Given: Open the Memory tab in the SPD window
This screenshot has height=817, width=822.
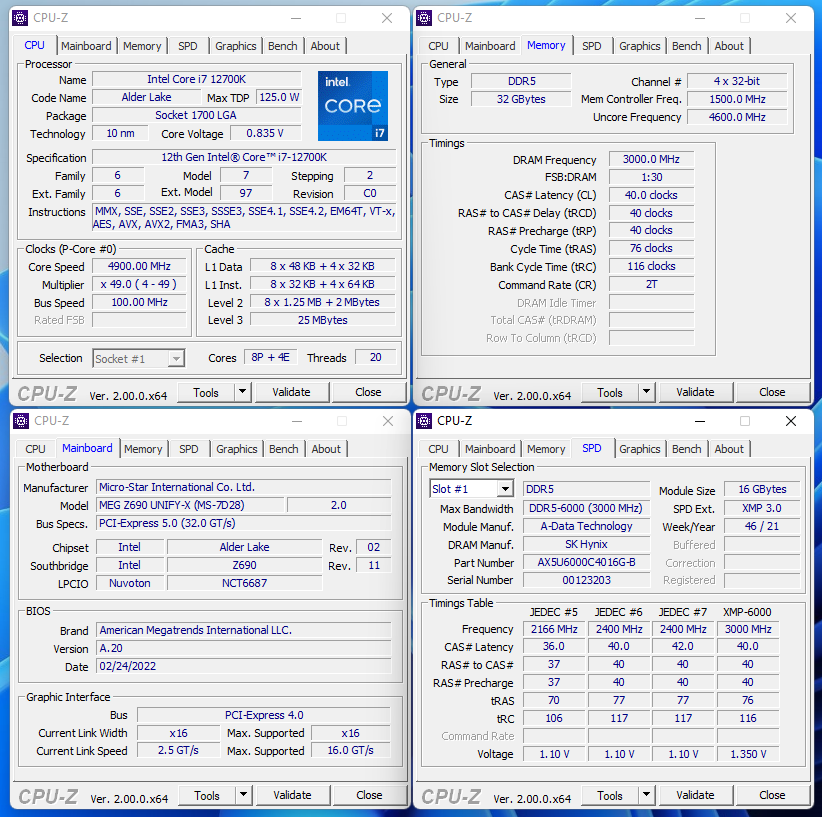Looking at the screenshot, I should pos(546,449).
